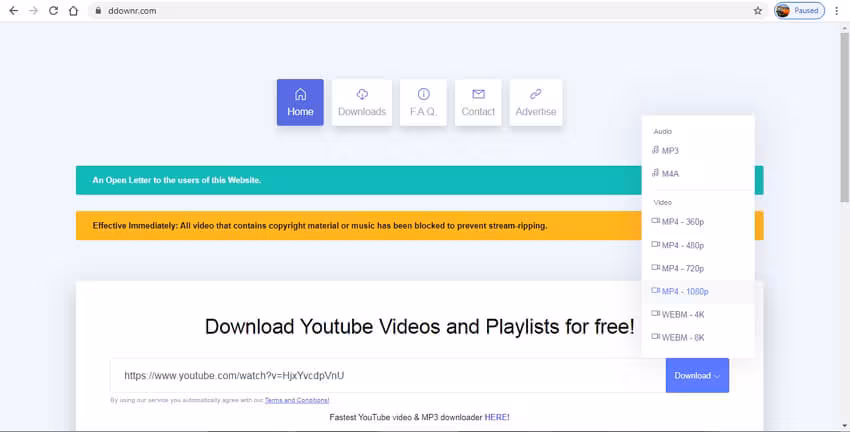Open the Home navigation tab
The height and width of the screenshot is (432, 850).
(300, 102)
